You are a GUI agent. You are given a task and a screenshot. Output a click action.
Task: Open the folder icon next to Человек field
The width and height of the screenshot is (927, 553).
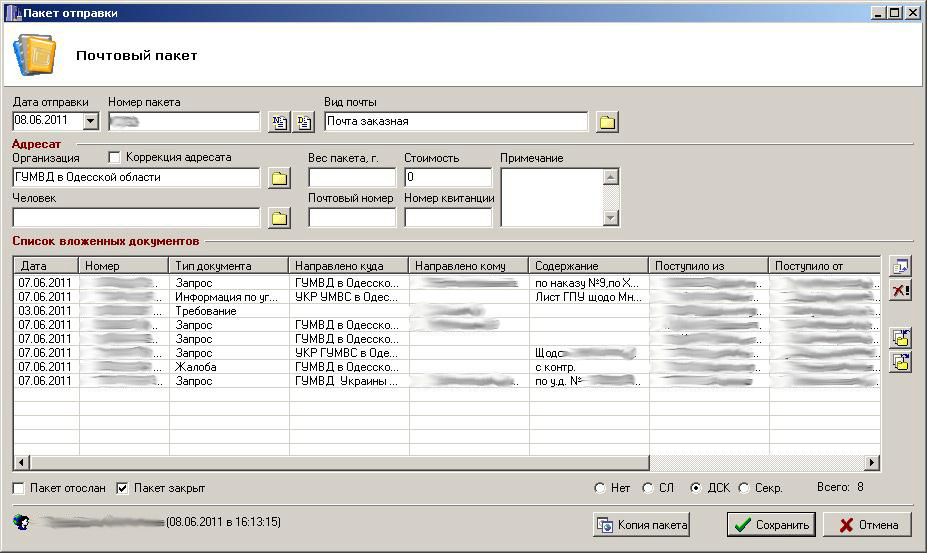(279, 218)
